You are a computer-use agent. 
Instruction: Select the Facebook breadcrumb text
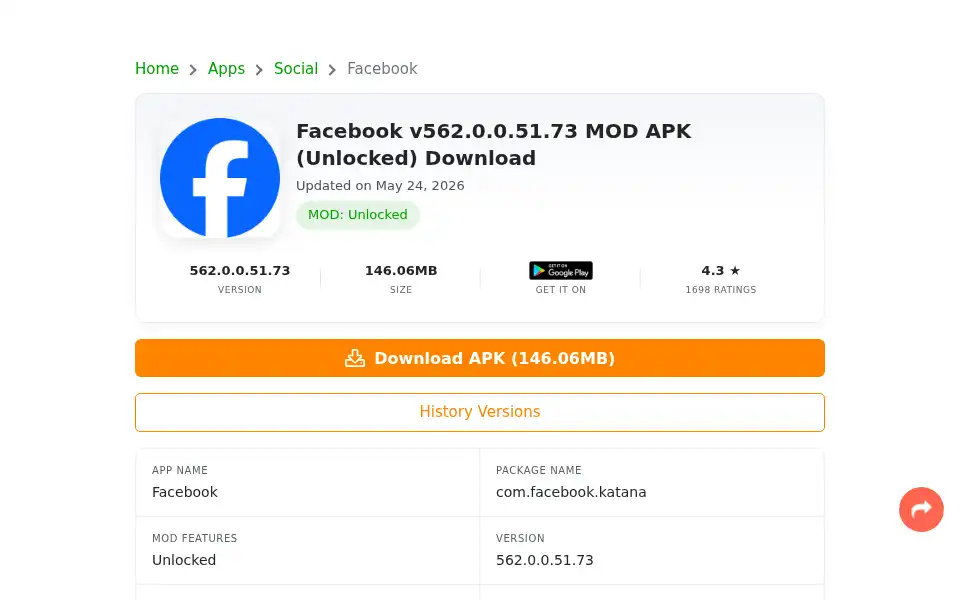click(x=382, y=69)
